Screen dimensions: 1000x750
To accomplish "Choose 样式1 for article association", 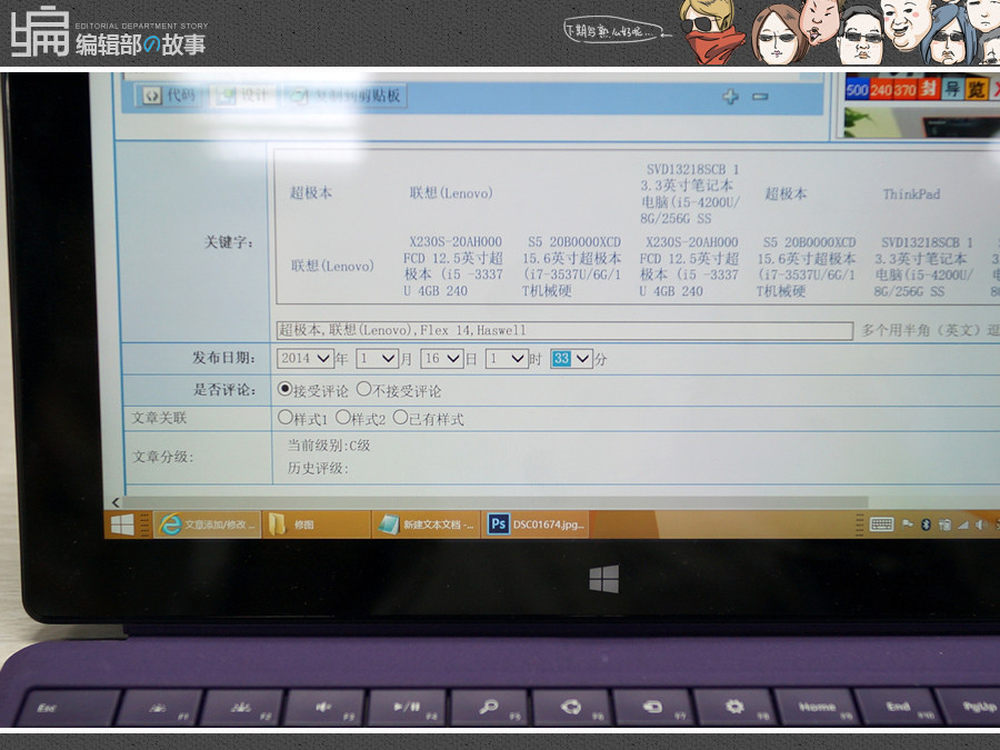I will (x=285, y=418).
